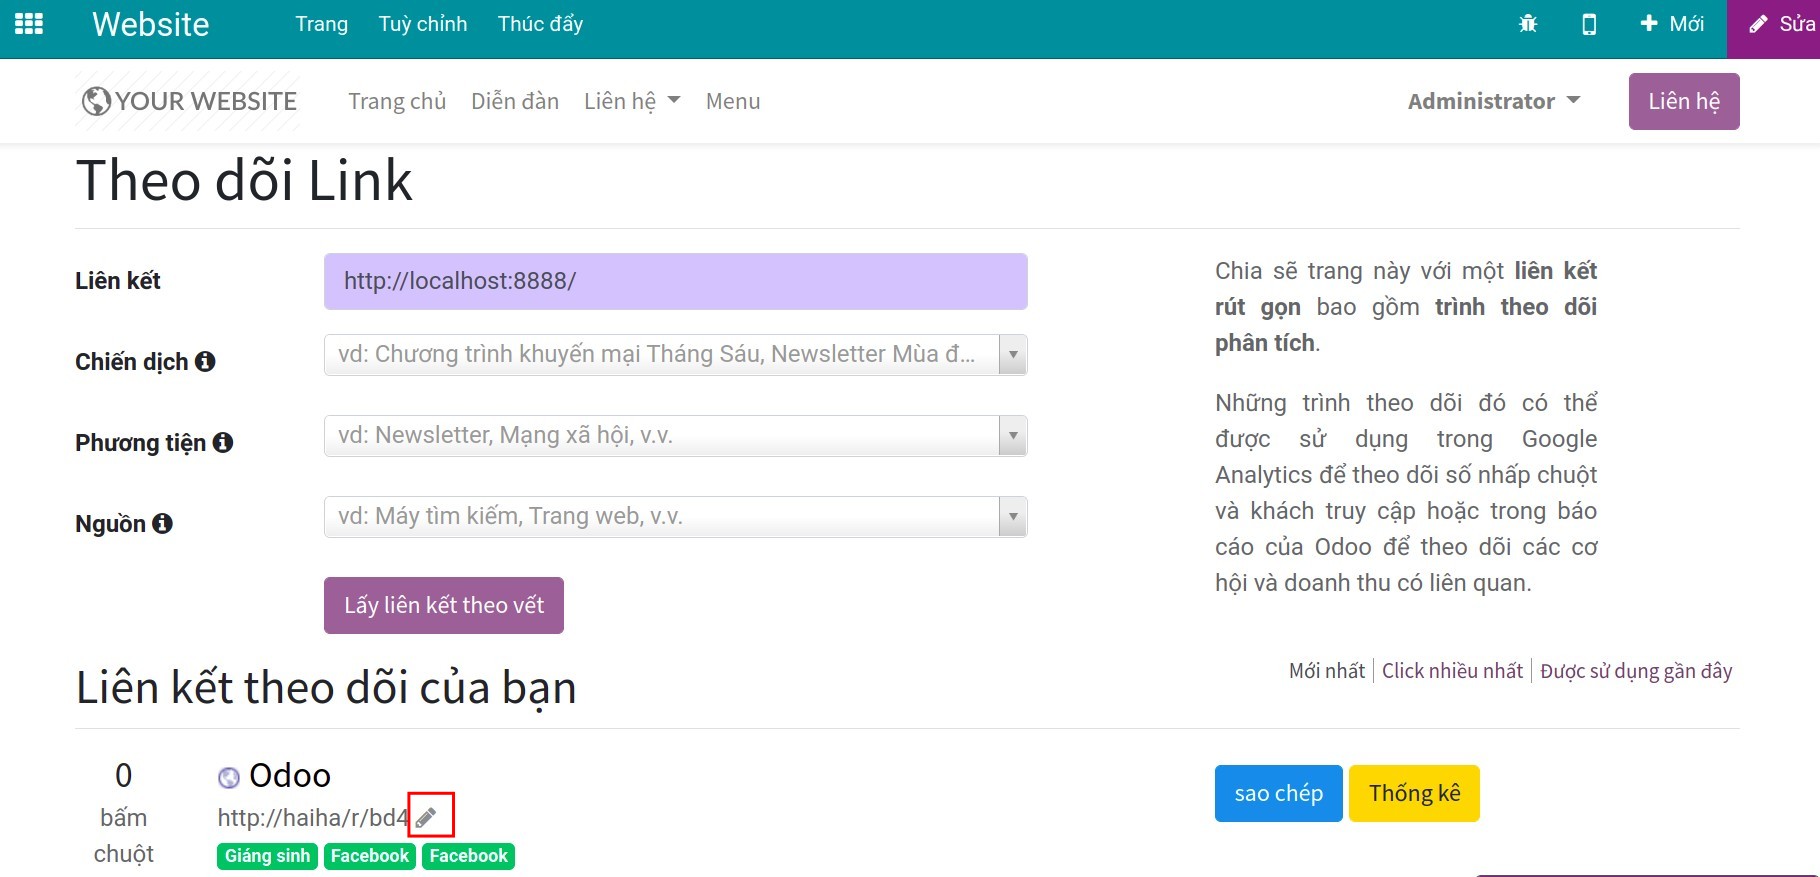
Task: Click the debug bug icon
Action: 1528,24
